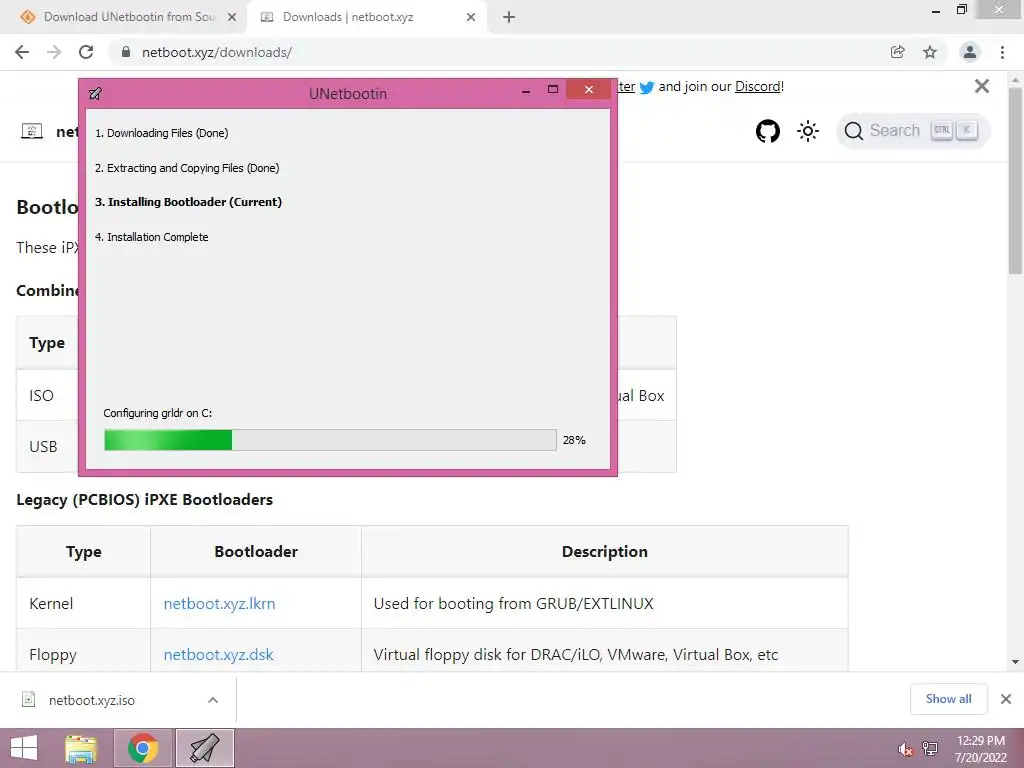Click the Description column header
This screenshot has width=1024, height=768.
pos(605,552)
